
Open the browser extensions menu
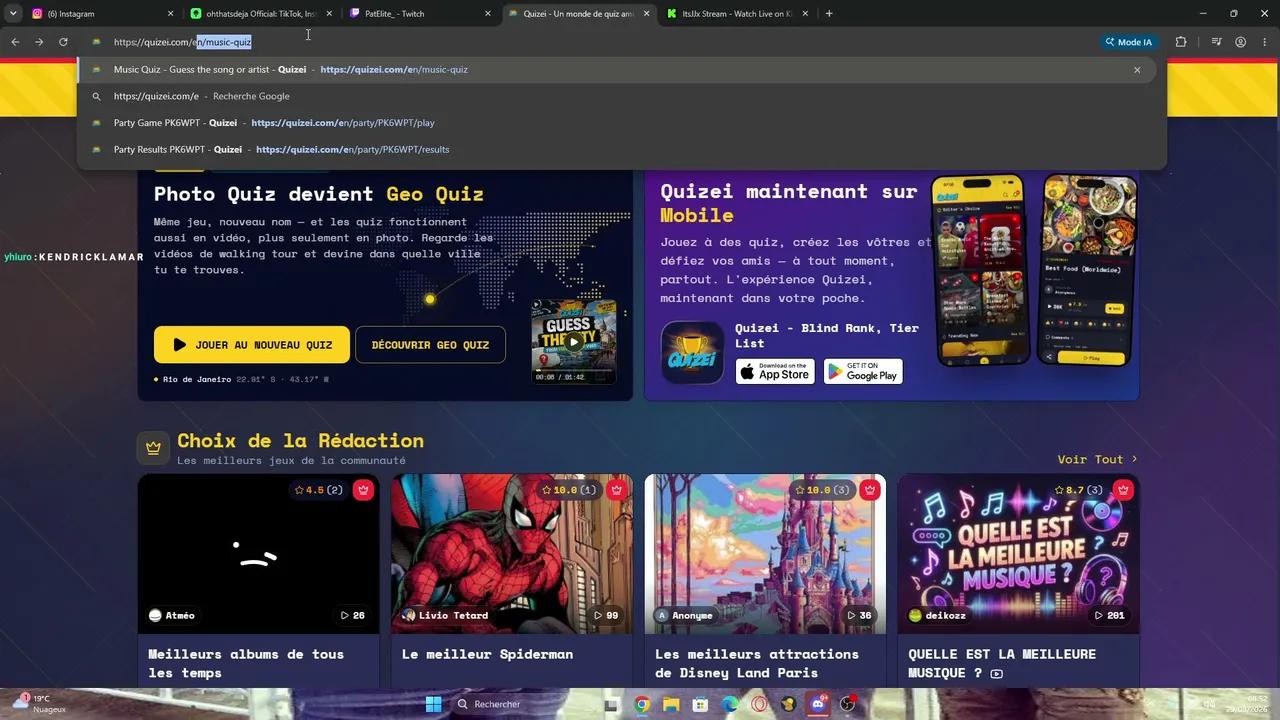point(1181,42)
